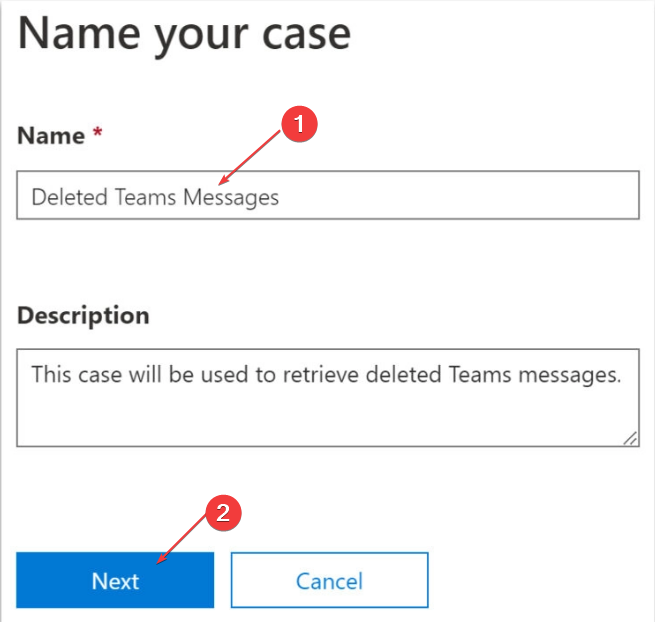Click the Name input field
Image resolution: width=655 pixels, height=622 pixels.
pyautogui.click(x=328, y=195)
